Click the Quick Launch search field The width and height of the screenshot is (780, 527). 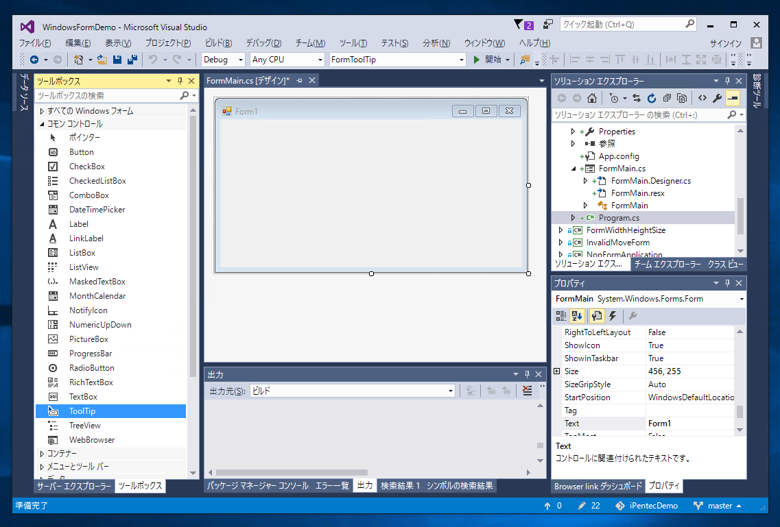[x=628, y=24]
